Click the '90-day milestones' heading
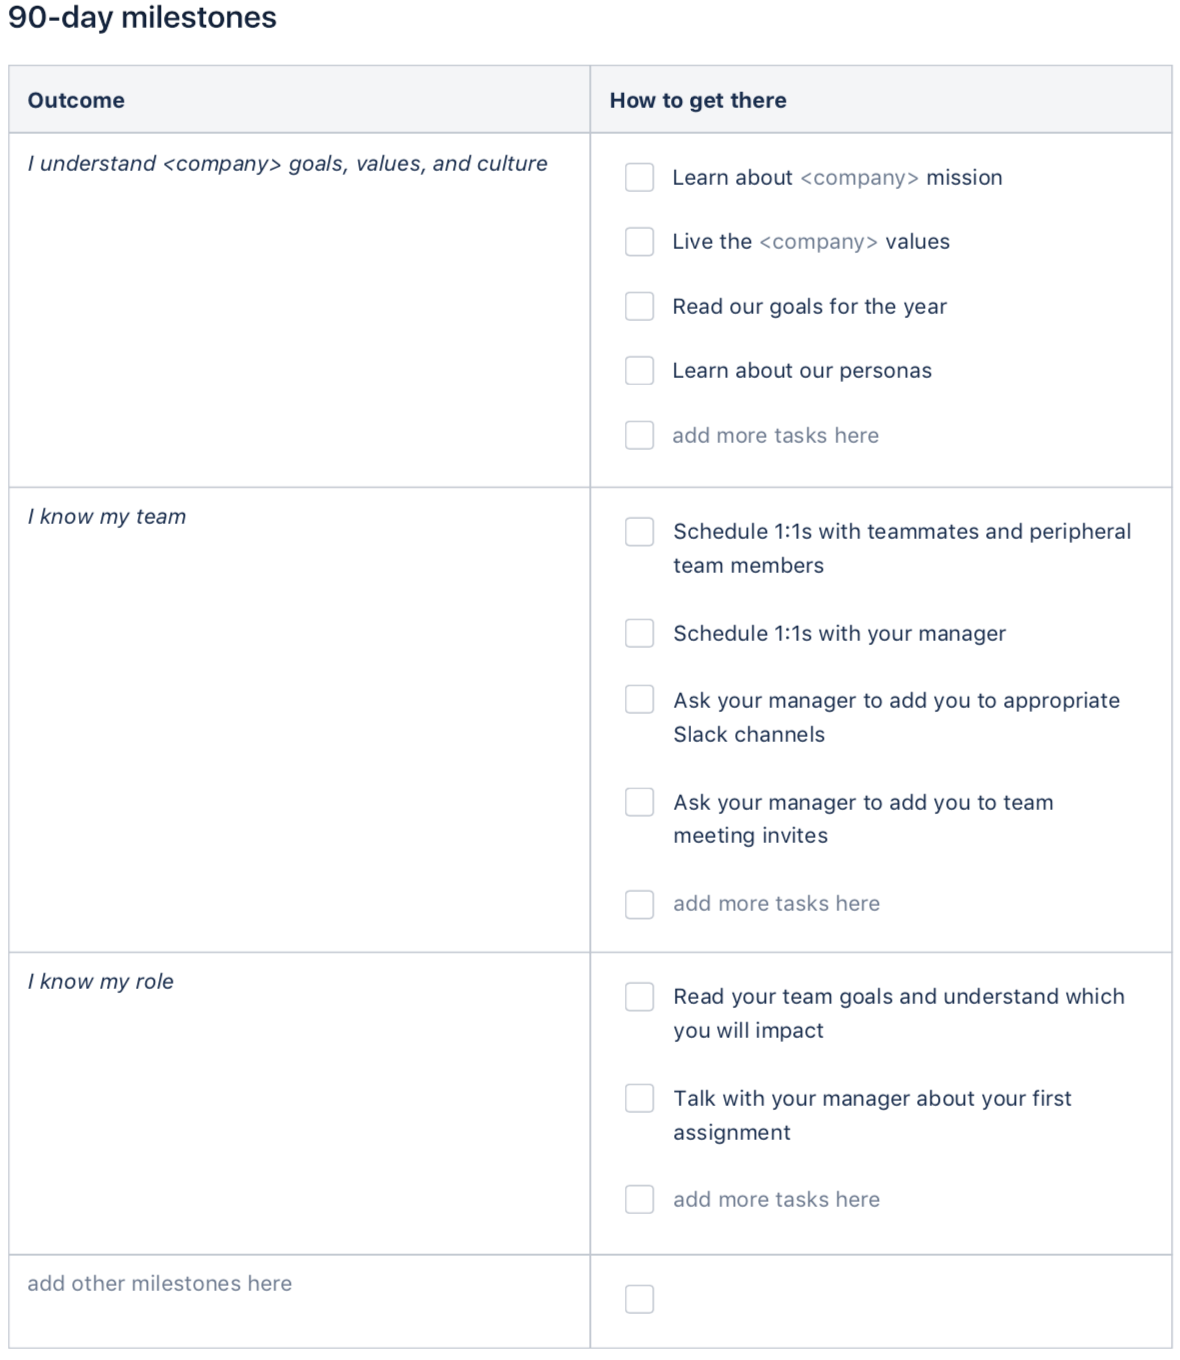This screenshot has height=1360, width=1180. pyautogui.click(x=142, y=17)
